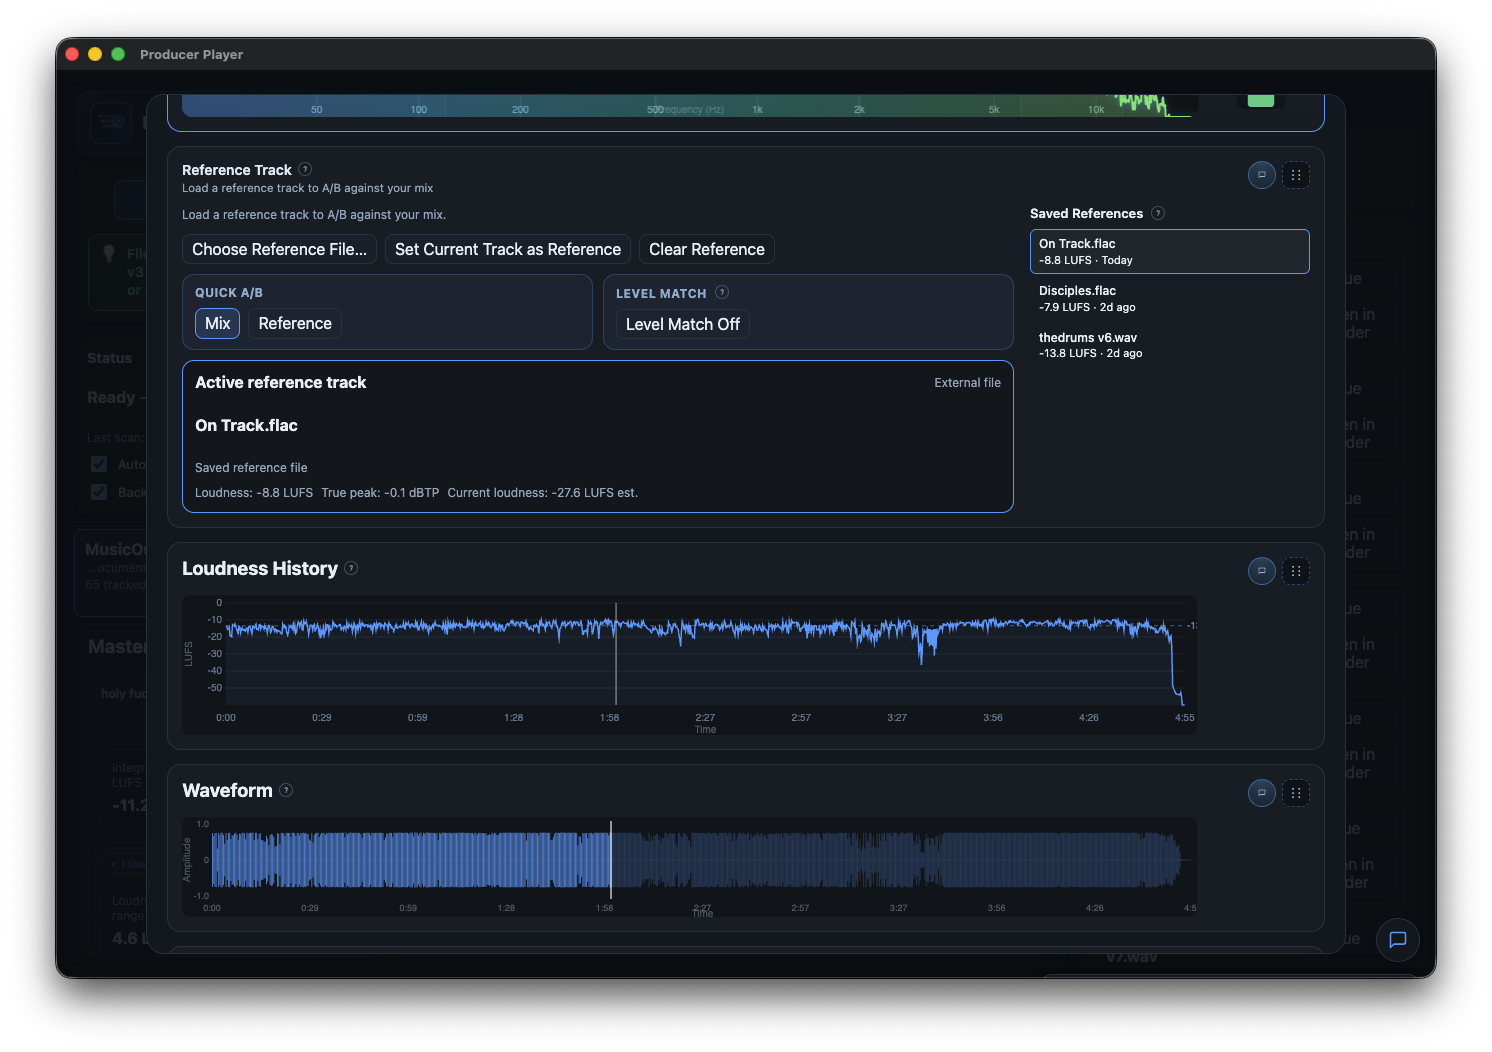Click Current loudness -27.6 LUFS est. text

(x=543, y=493)
